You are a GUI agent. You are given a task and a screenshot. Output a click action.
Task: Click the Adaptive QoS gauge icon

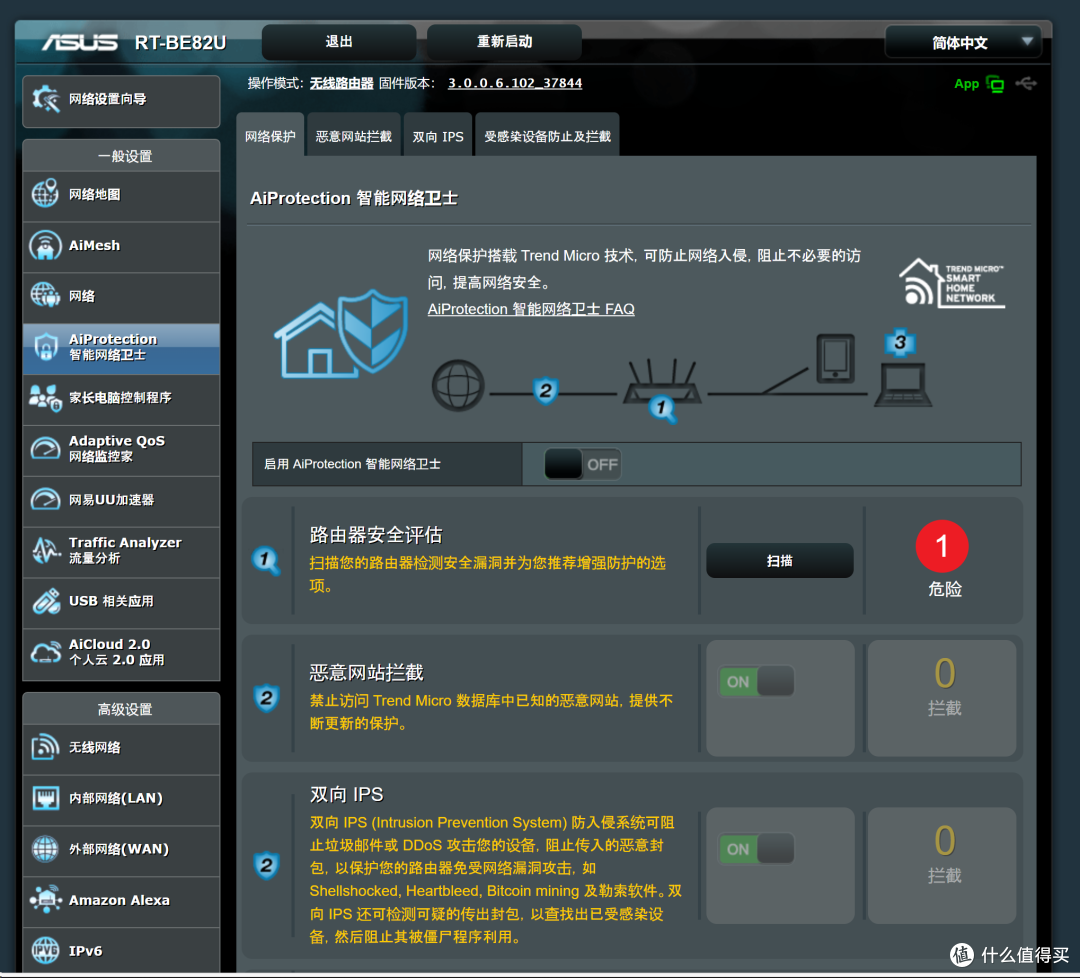pos(45,448)
